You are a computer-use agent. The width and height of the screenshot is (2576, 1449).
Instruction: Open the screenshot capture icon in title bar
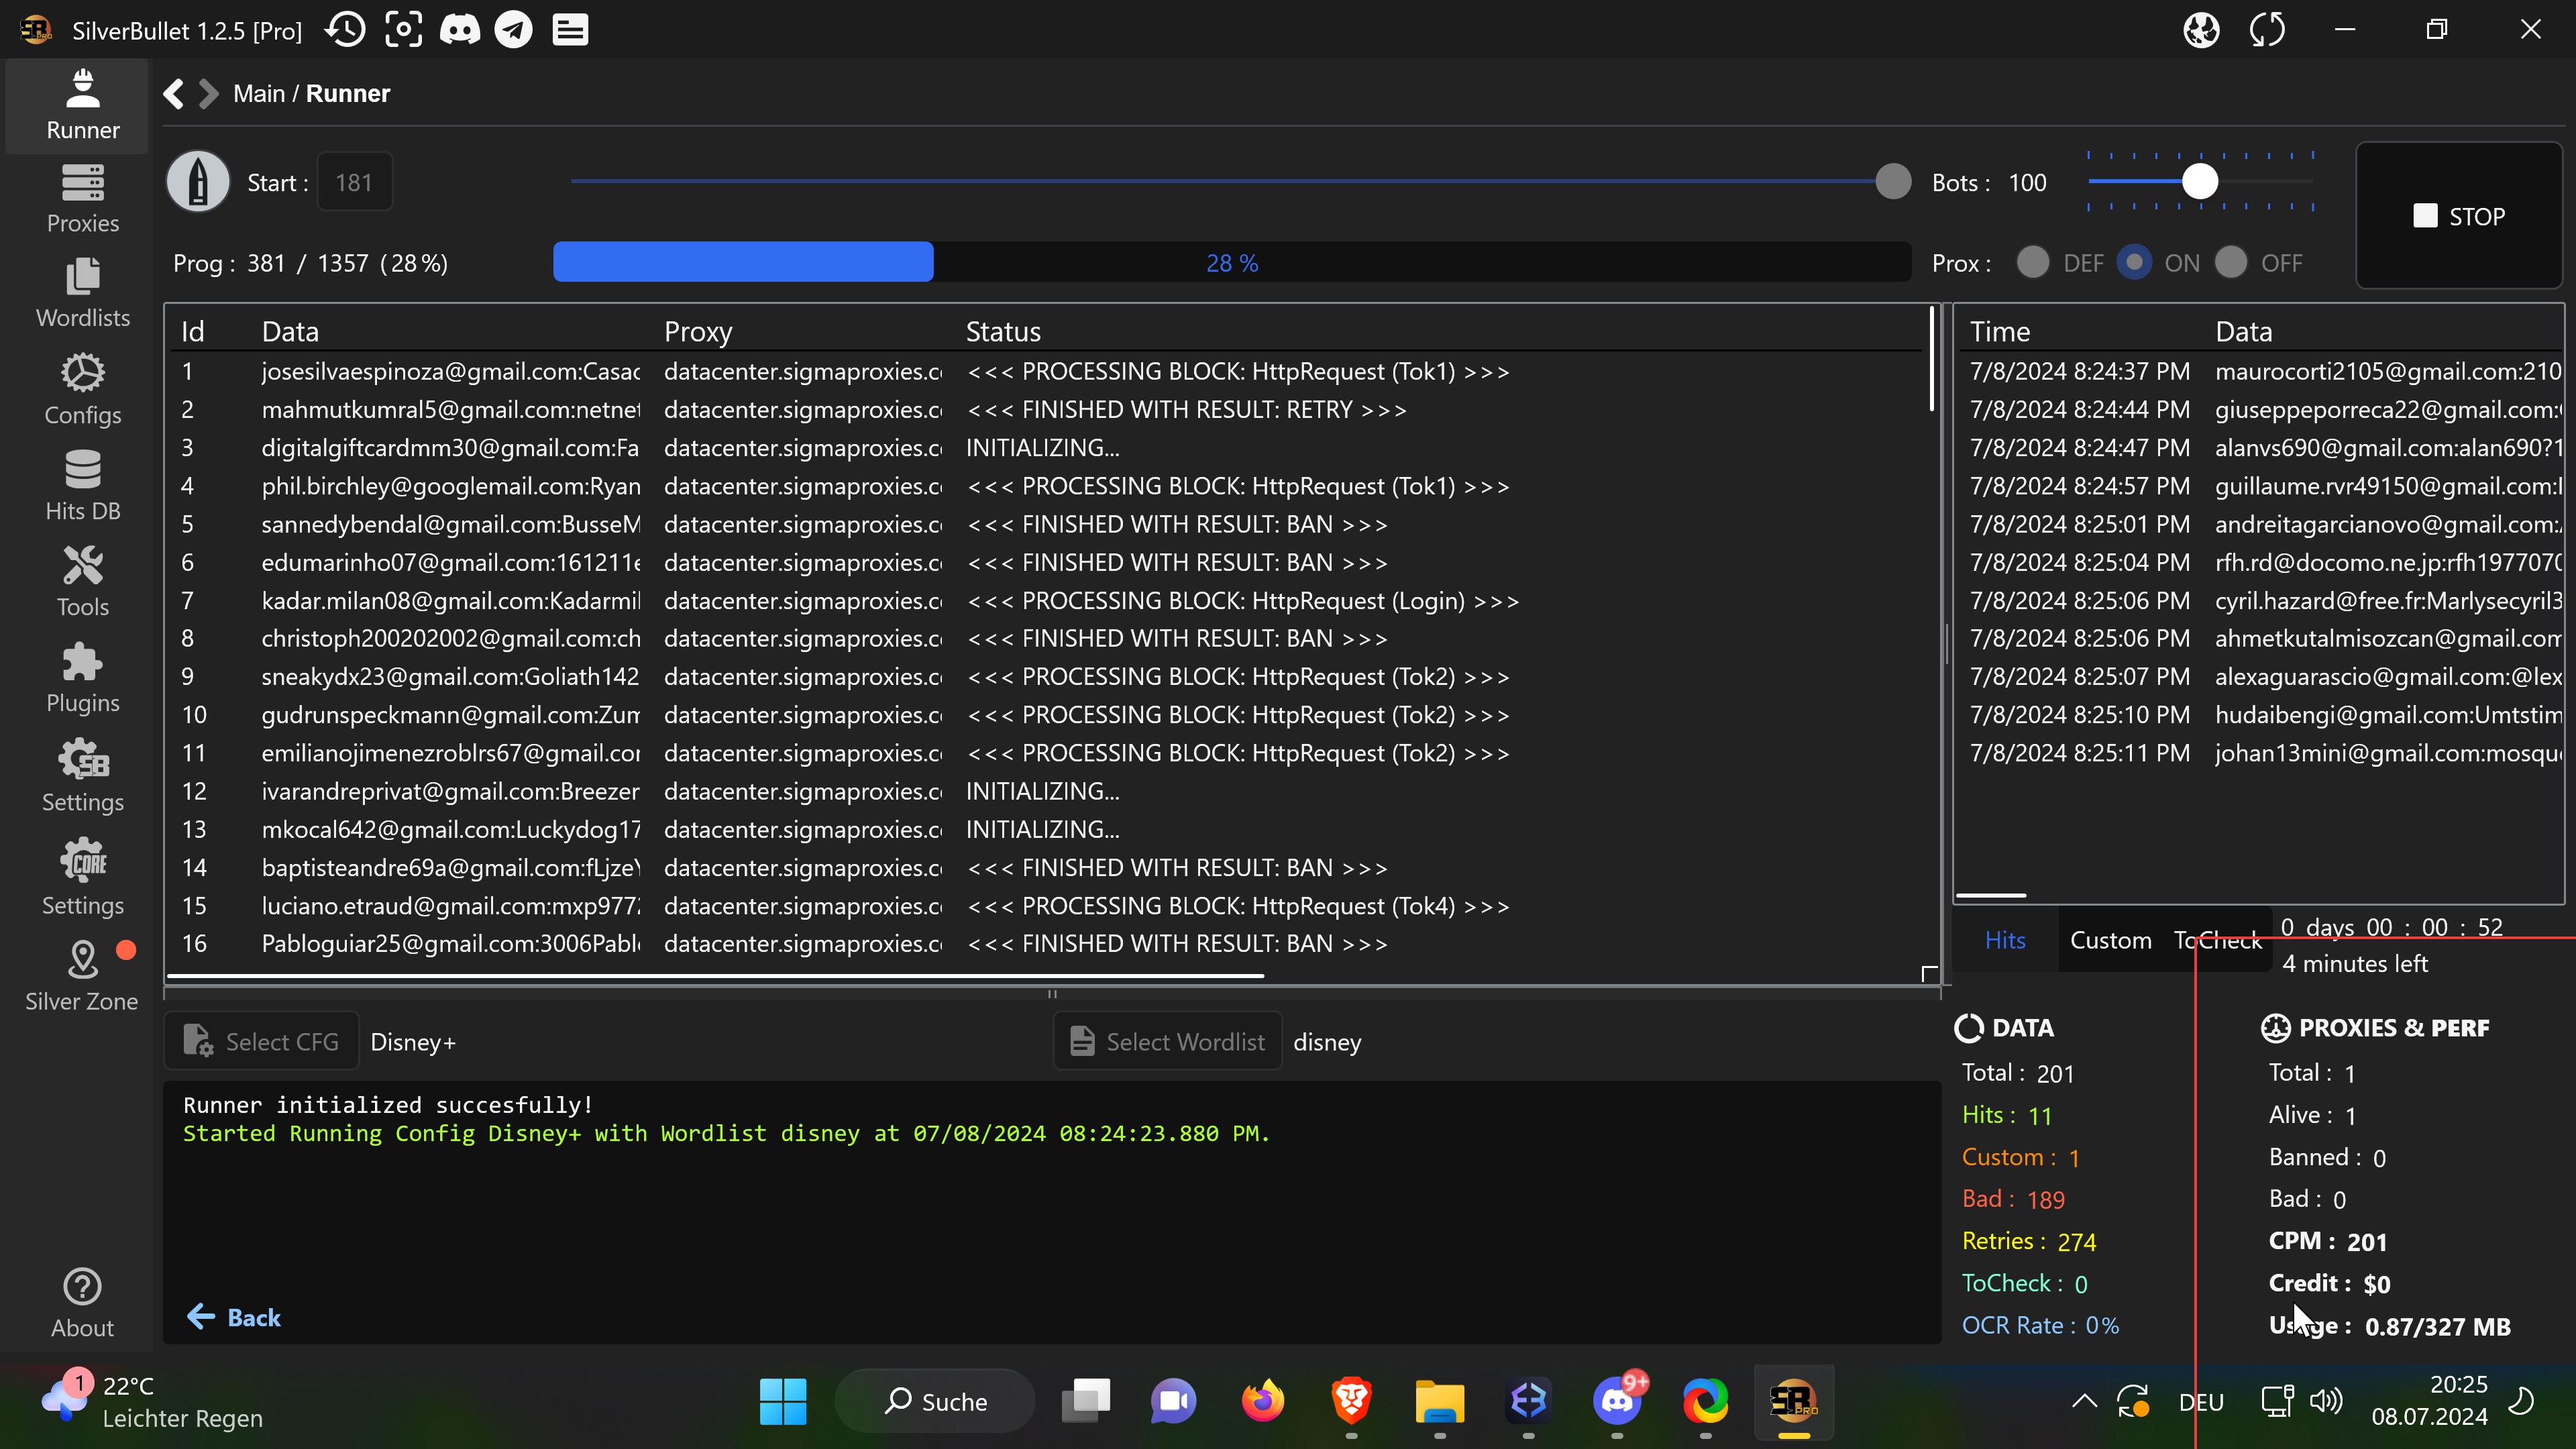click(x=403, y=30)
